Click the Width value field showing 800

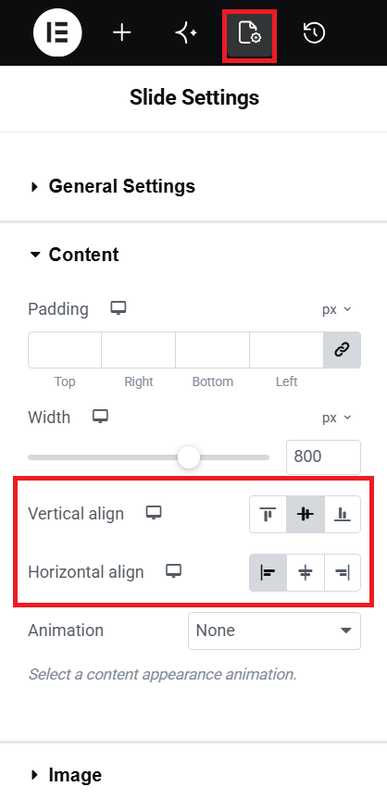point(323,457)
